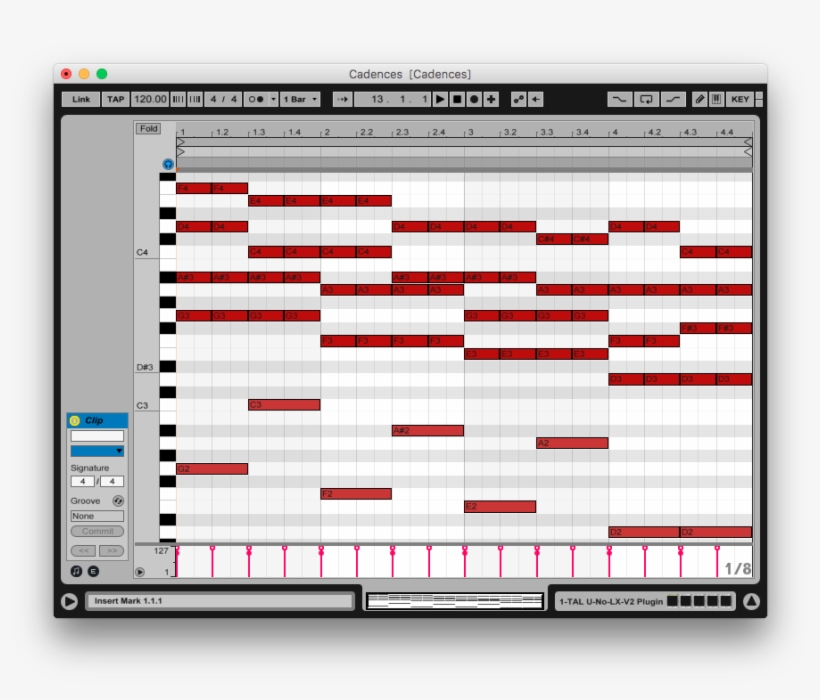
Task: Click the MIDI Arrangement Overdub plus icon
Action: [x=490, y=99]
